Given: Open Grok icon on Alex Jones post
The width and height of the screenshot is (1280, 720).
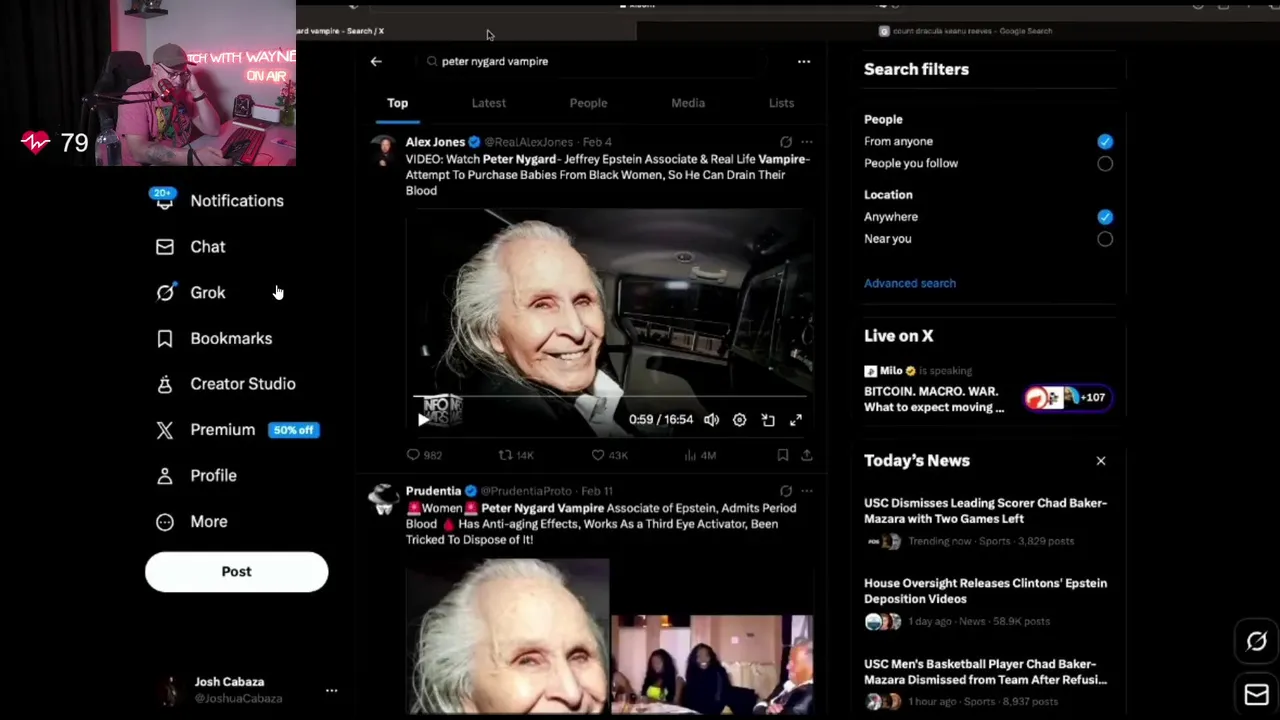Looking at the screenshot, I should (x=786, y=142).
